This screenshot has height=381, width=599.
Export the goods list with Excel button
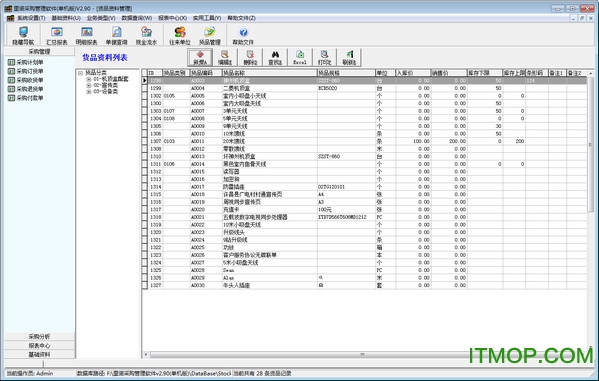(300, 57)
